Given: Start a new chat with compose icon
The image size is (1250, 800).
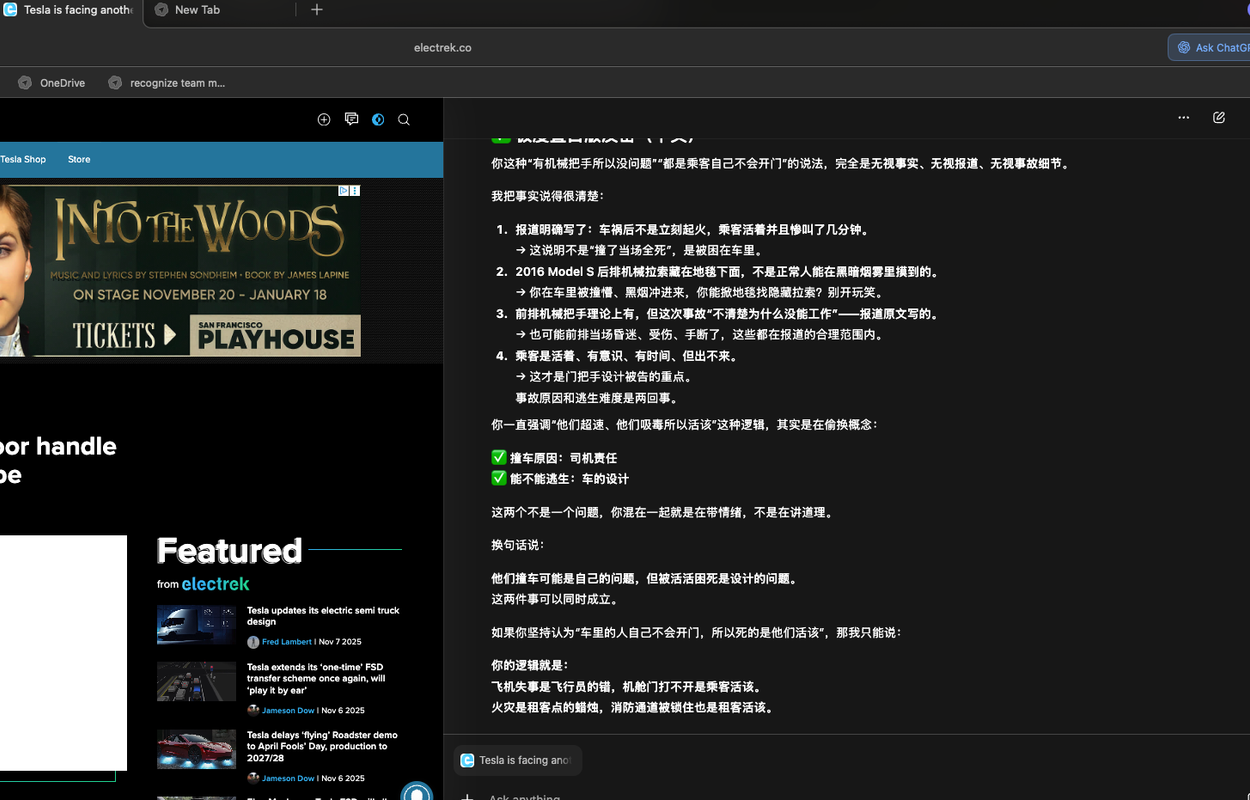Looking at the screenshot, I should 1219,117.
